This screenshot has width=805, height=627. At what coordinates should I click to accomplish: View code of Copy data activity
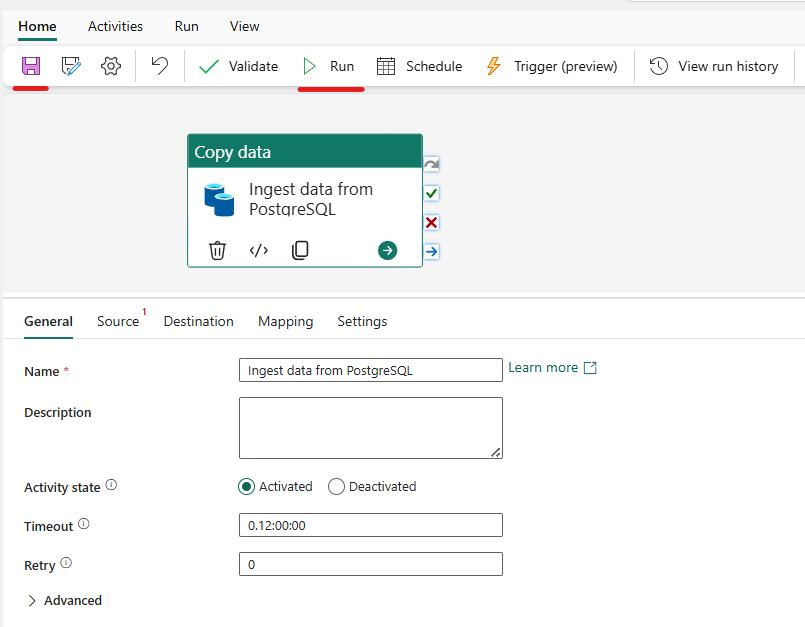(259, 251)
